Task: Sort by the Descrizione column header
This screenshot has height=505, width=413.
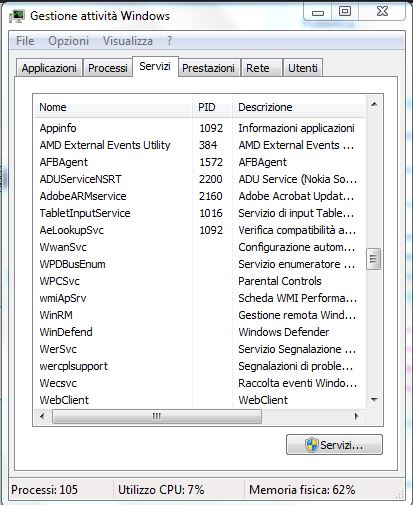Action: click(299, 107)
